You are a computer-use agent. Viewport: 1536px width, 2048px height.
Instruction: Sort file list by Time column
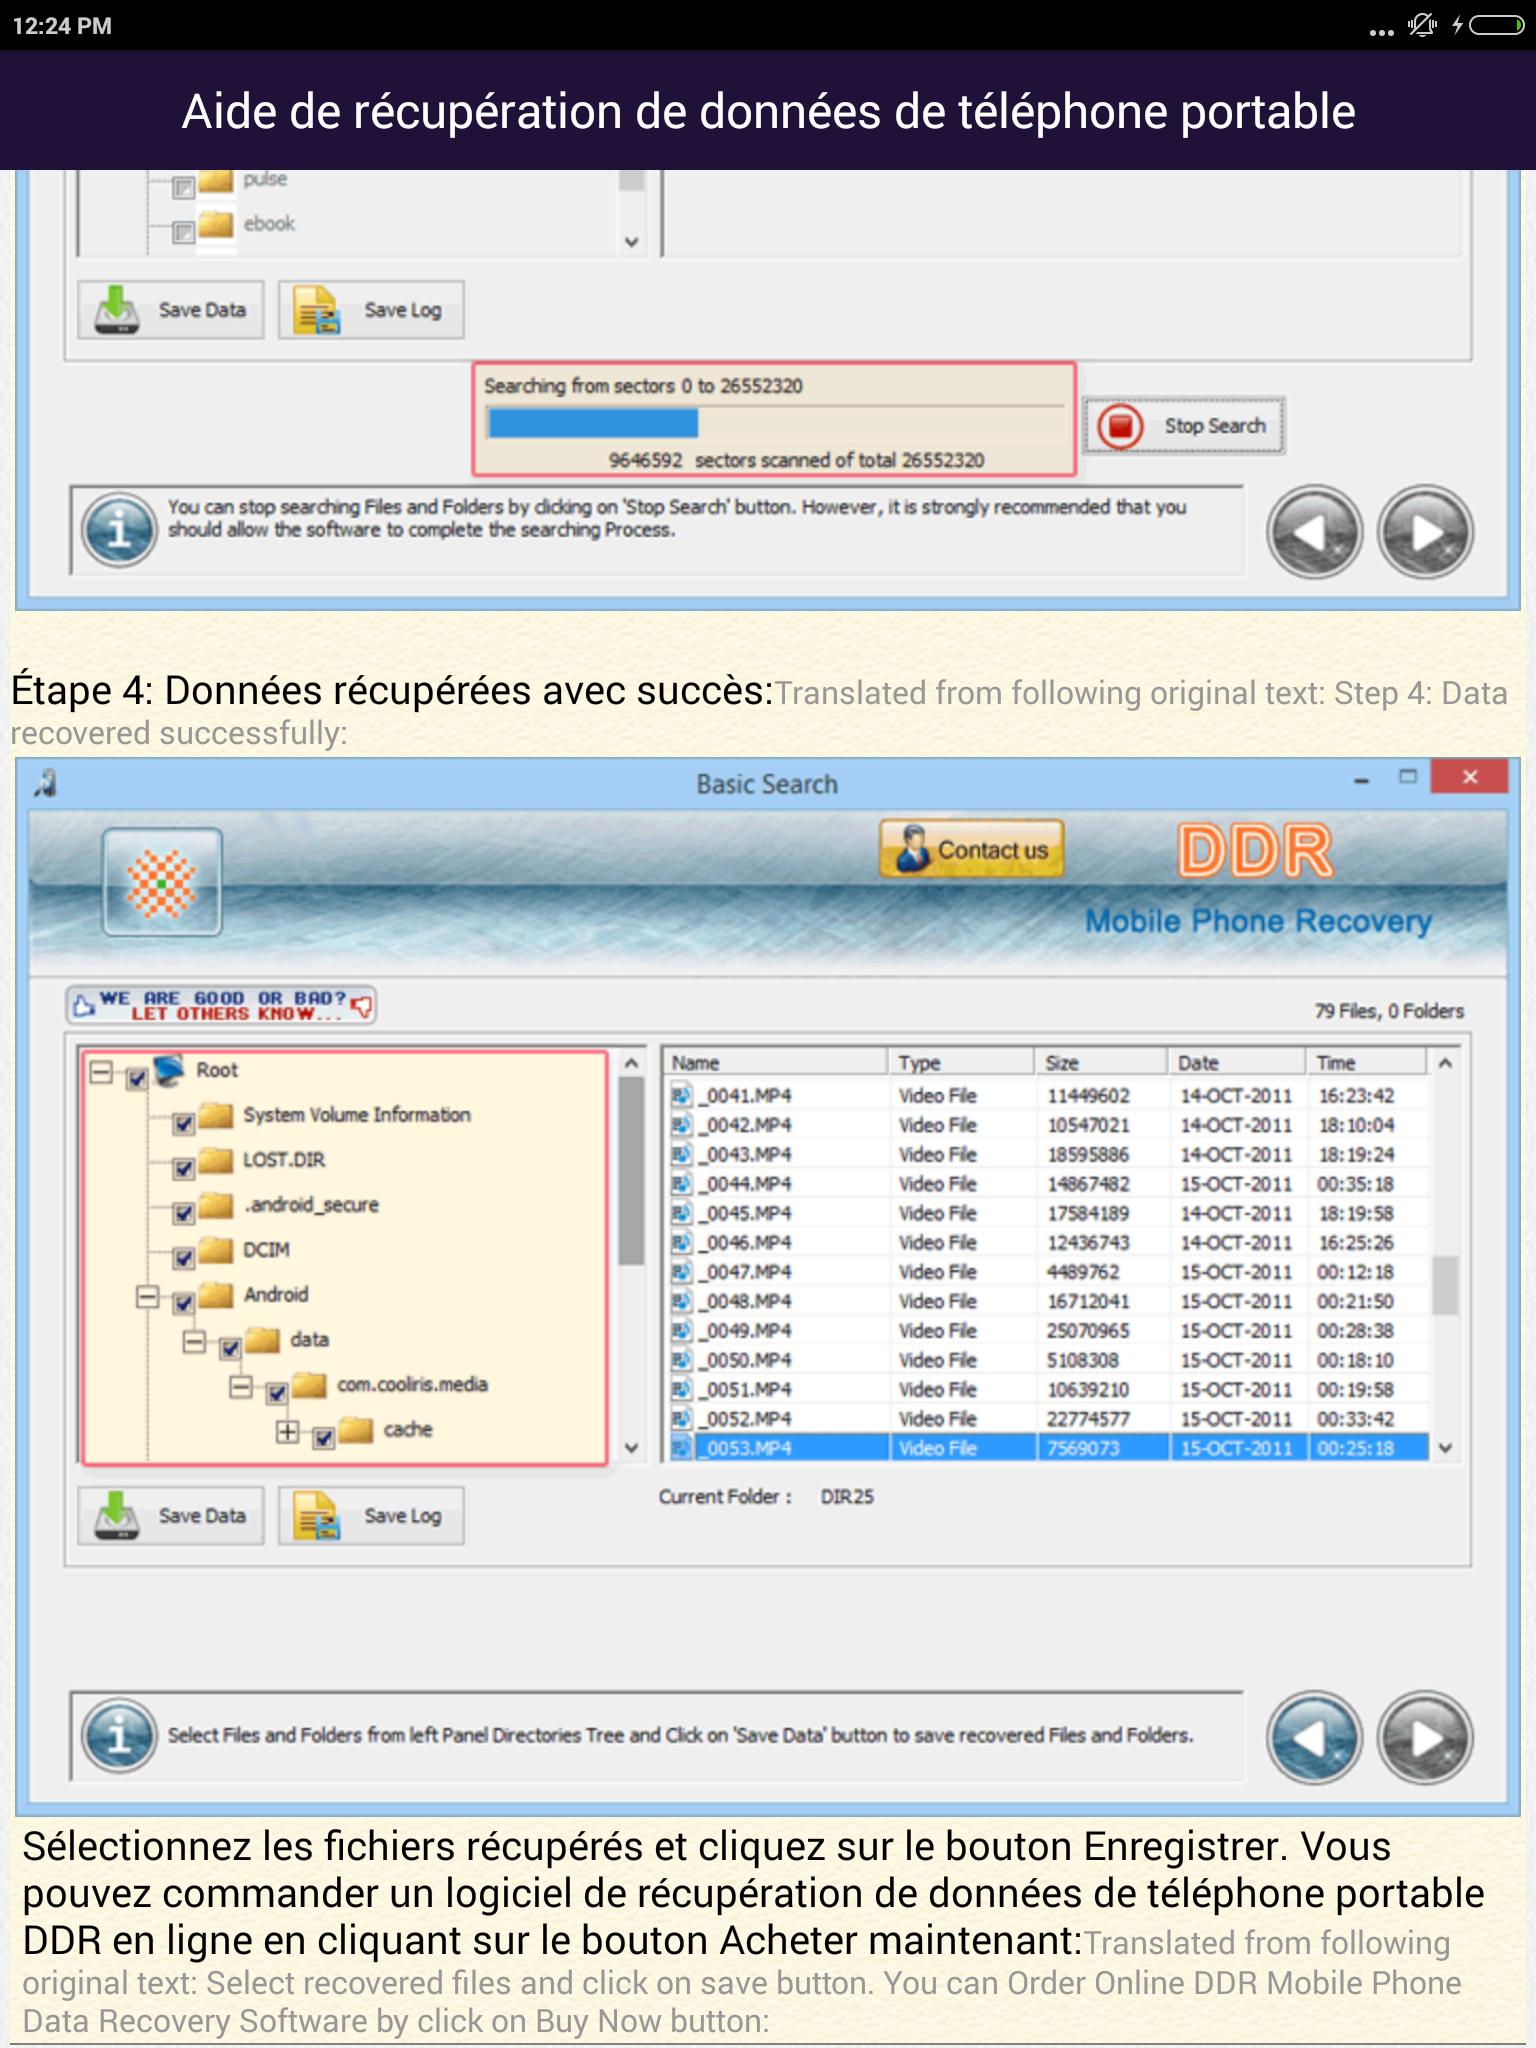click(x=1366, y=1062)
